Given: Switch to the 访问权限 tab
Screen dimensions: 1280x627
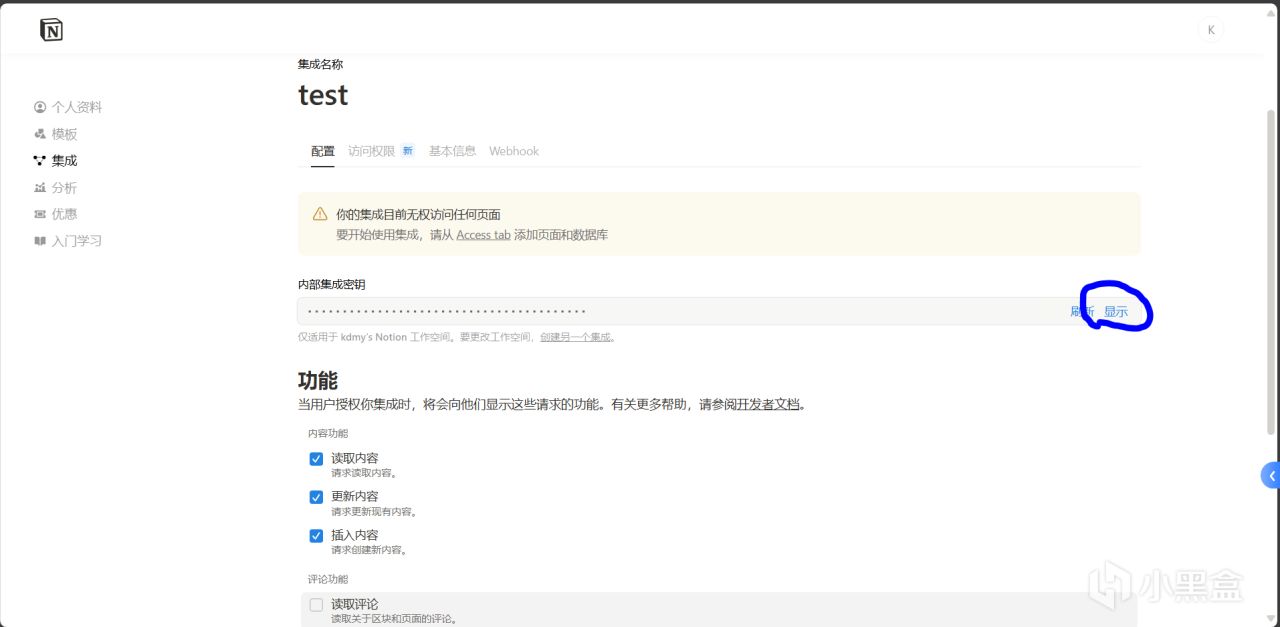Looking at the screenshot, I should pyautogui.click(x=372, y=151).
